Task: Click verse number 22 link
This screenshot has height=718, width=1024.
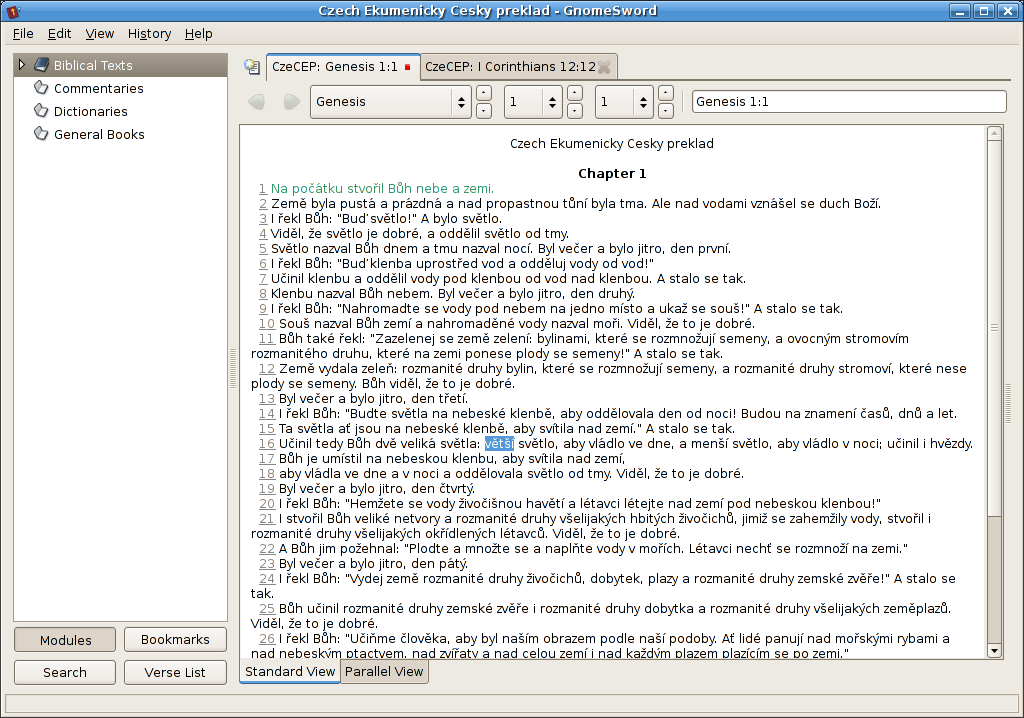Action: [x=266, y=549]
